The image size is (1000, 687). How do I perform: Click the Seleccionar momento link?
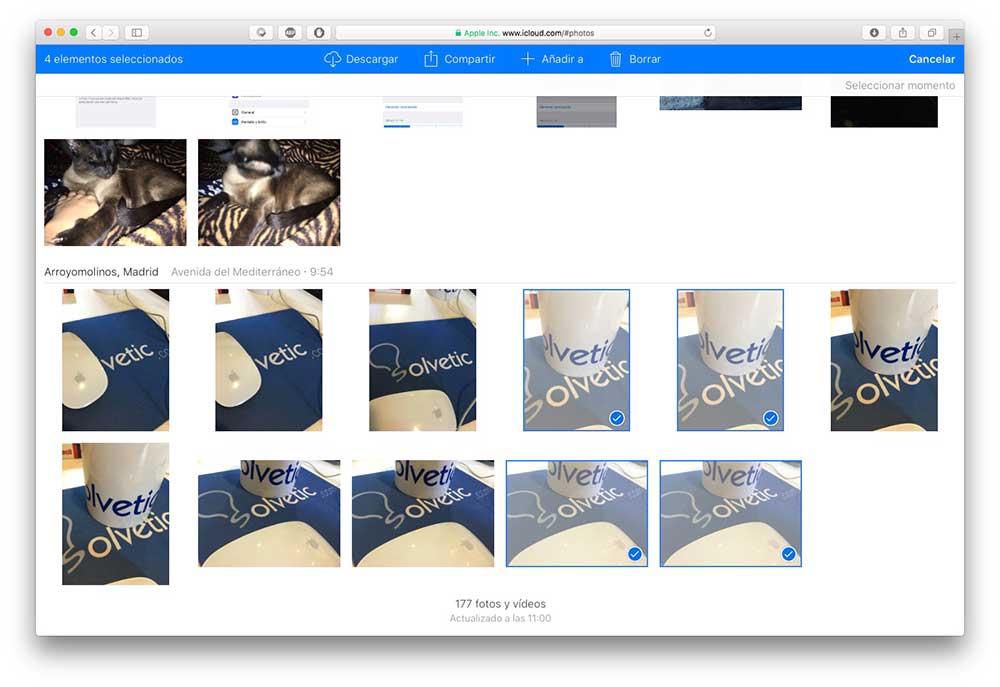point(900,85)
